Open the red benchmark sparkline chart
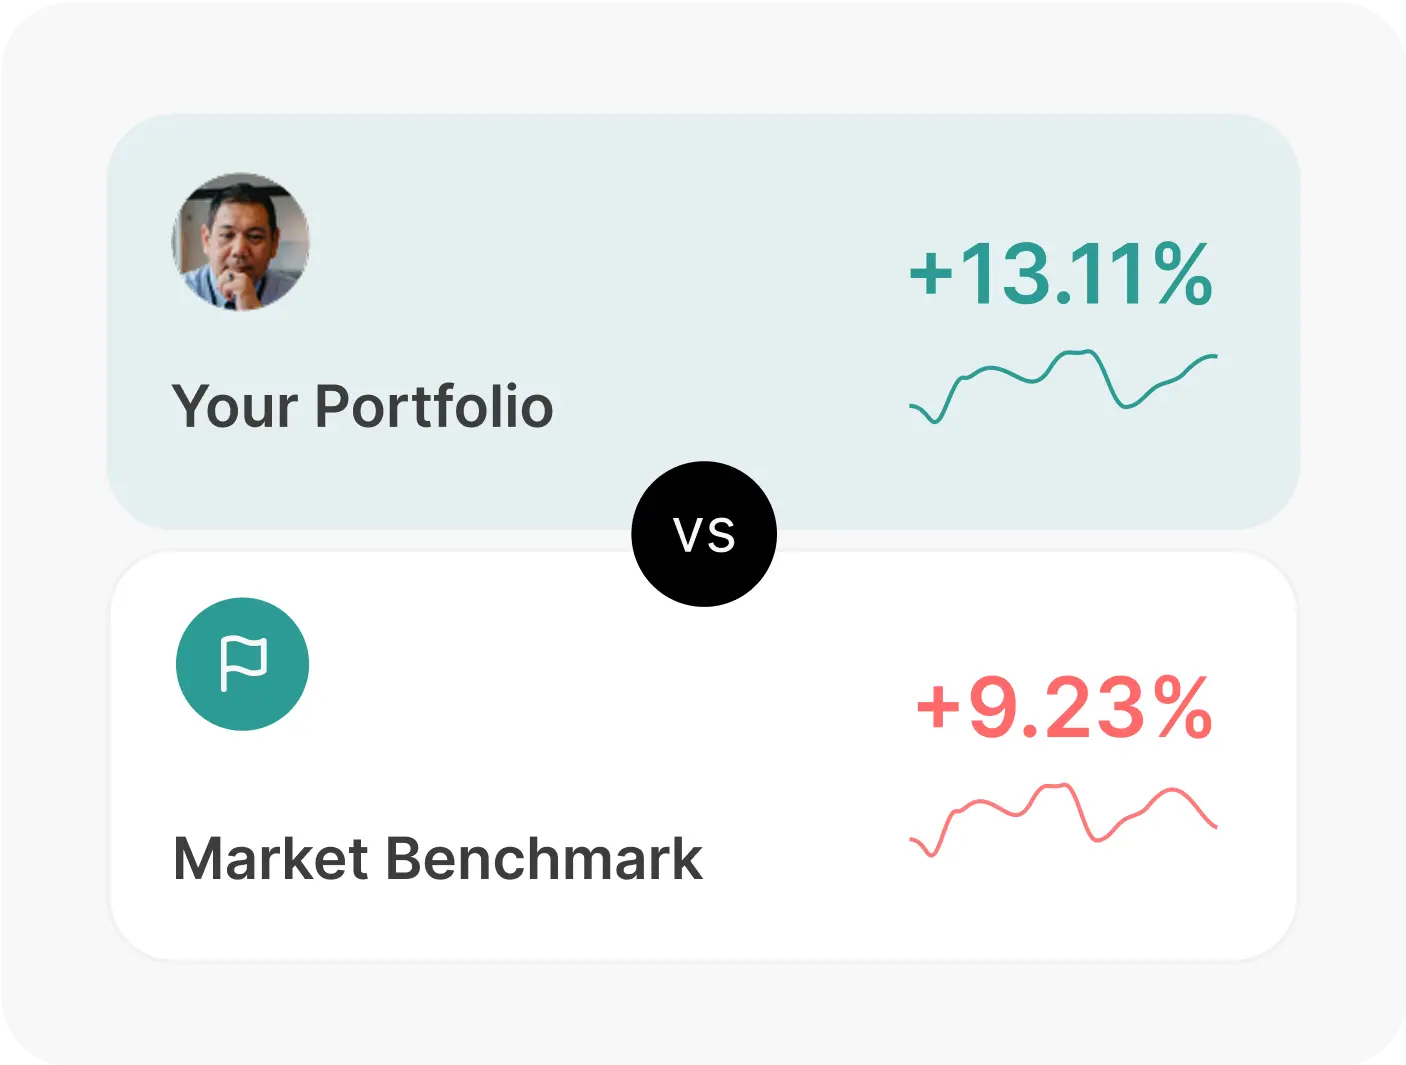 1062,818
